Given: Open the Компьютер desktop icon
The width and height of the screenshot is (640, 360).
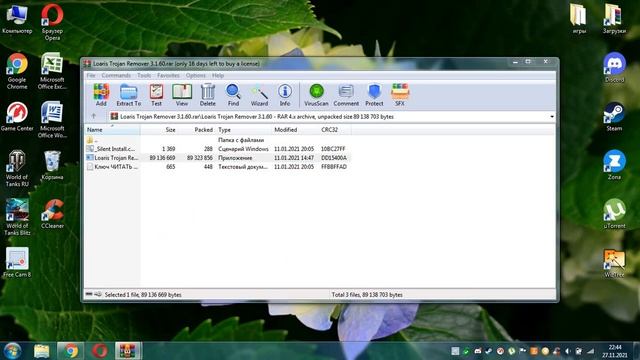Looking at the screenshot, I should [x=17, y=19].
